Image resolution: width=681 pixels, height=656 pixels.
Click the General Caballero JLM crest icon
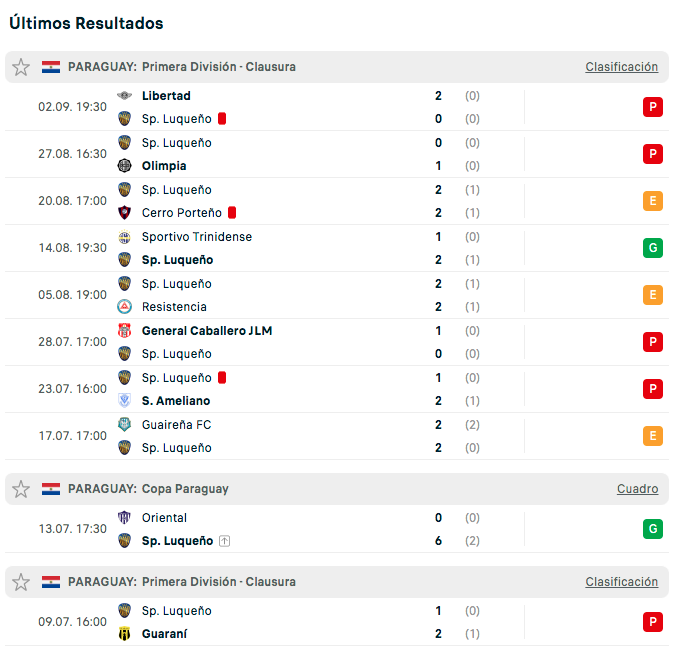click(x=125, y=331)
